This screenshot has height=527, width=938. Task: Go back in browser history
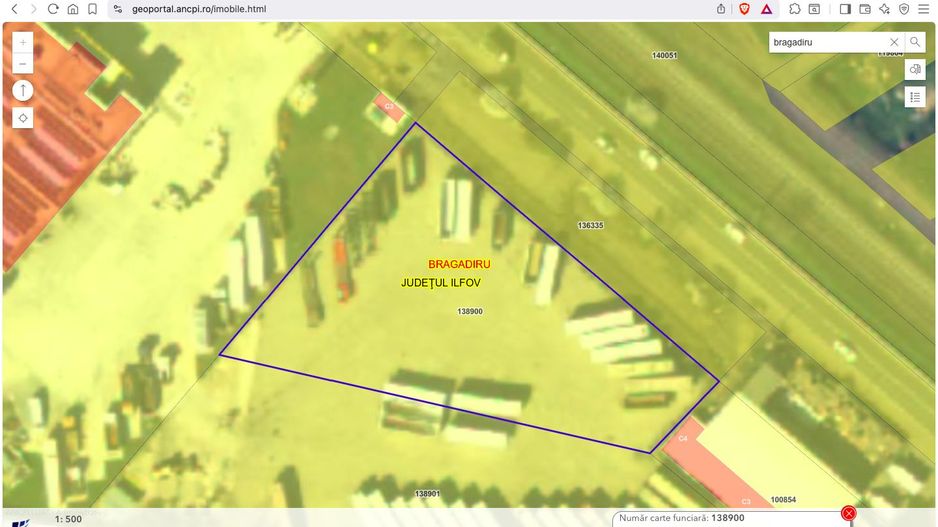pos(15,9)
